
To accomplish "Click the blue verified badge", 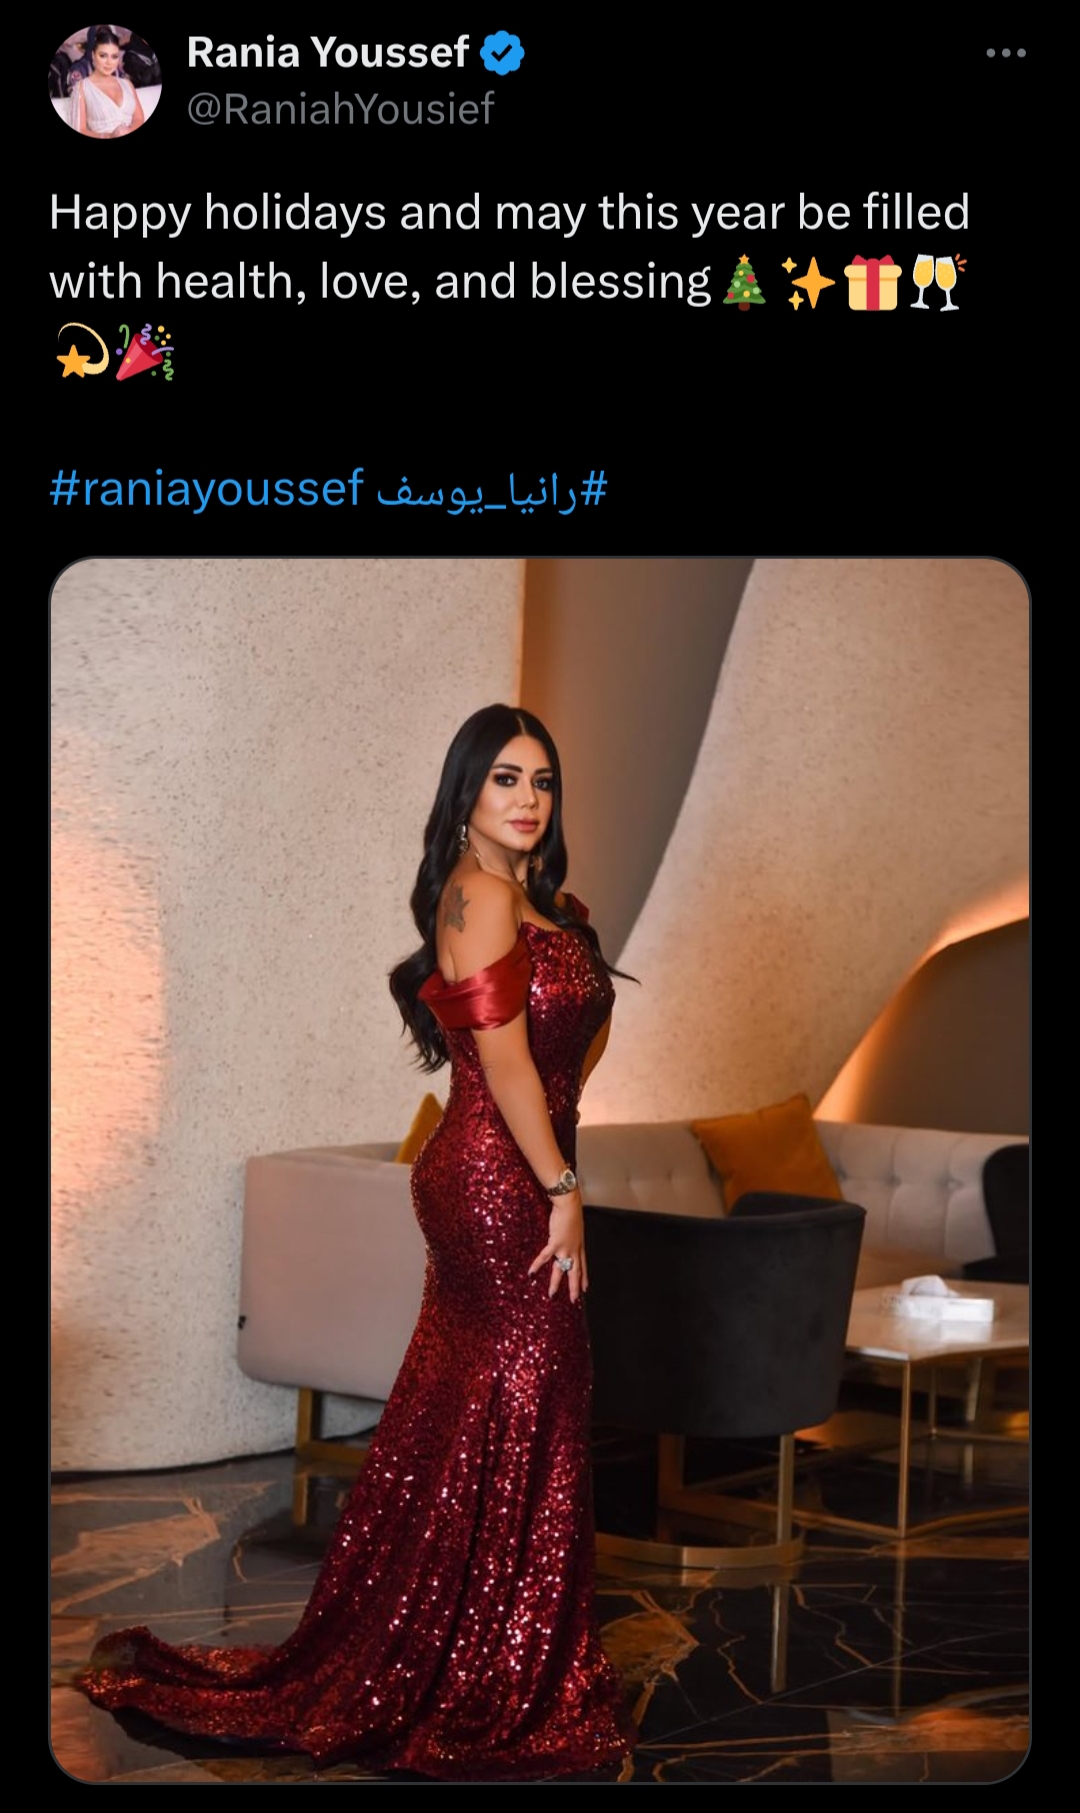I will pos(503,53).
